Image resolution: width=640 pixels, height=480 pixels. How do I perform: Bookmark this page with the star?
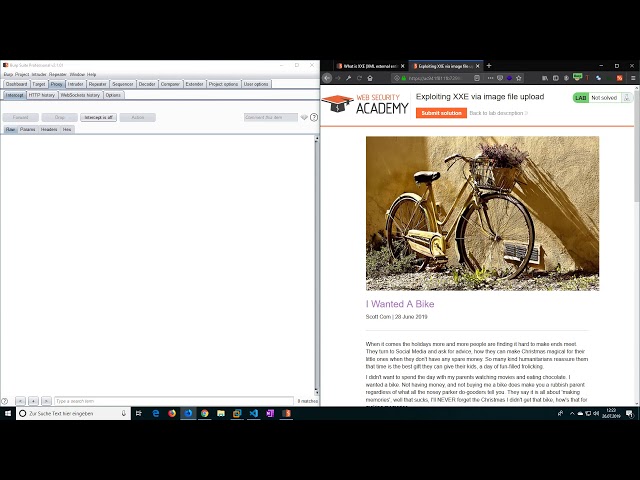pyautogui.click(x=519, y=78)
